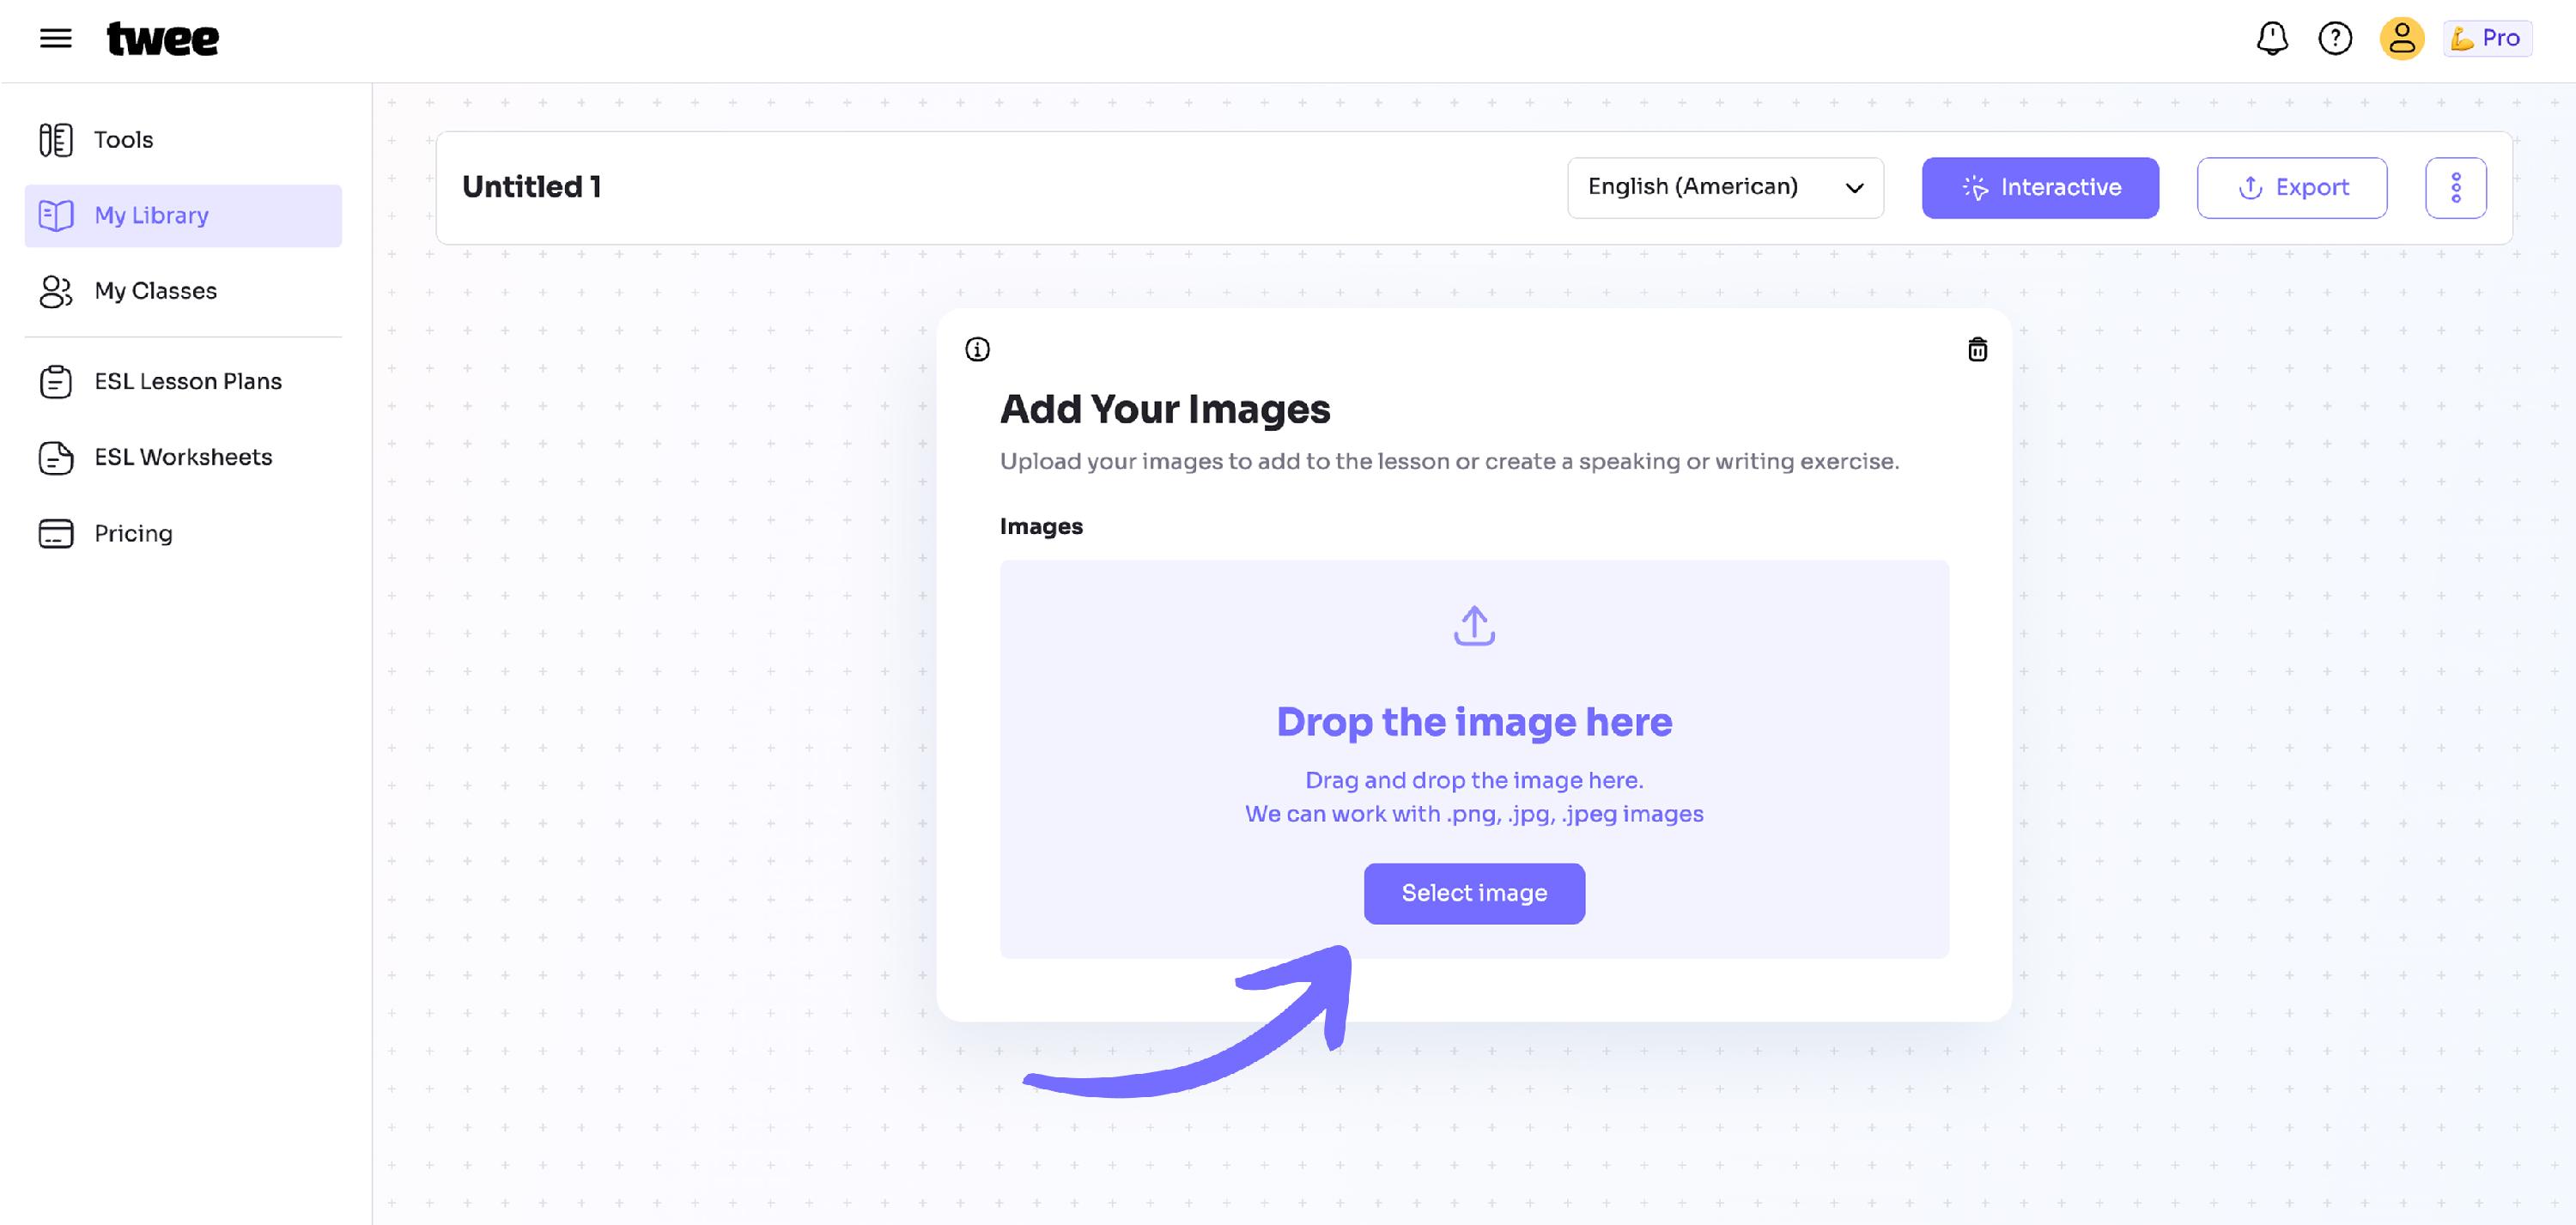Click the Pricing card icon
2576x1225 pixels.
(x=56, y=534)
